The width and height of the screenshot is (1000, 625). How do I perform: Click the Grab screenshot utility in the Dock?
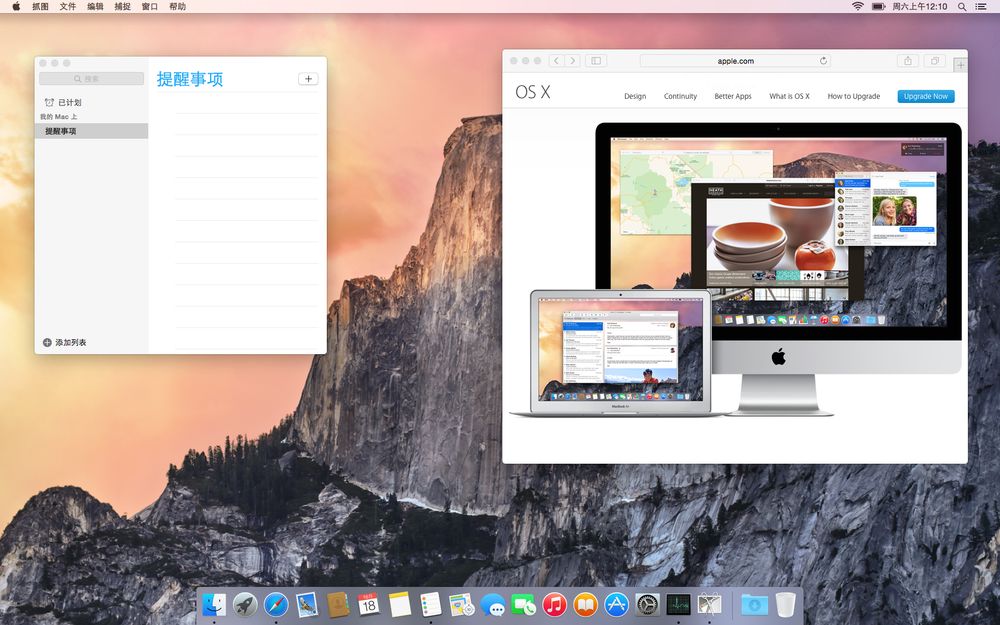click(x=709, y=605)
